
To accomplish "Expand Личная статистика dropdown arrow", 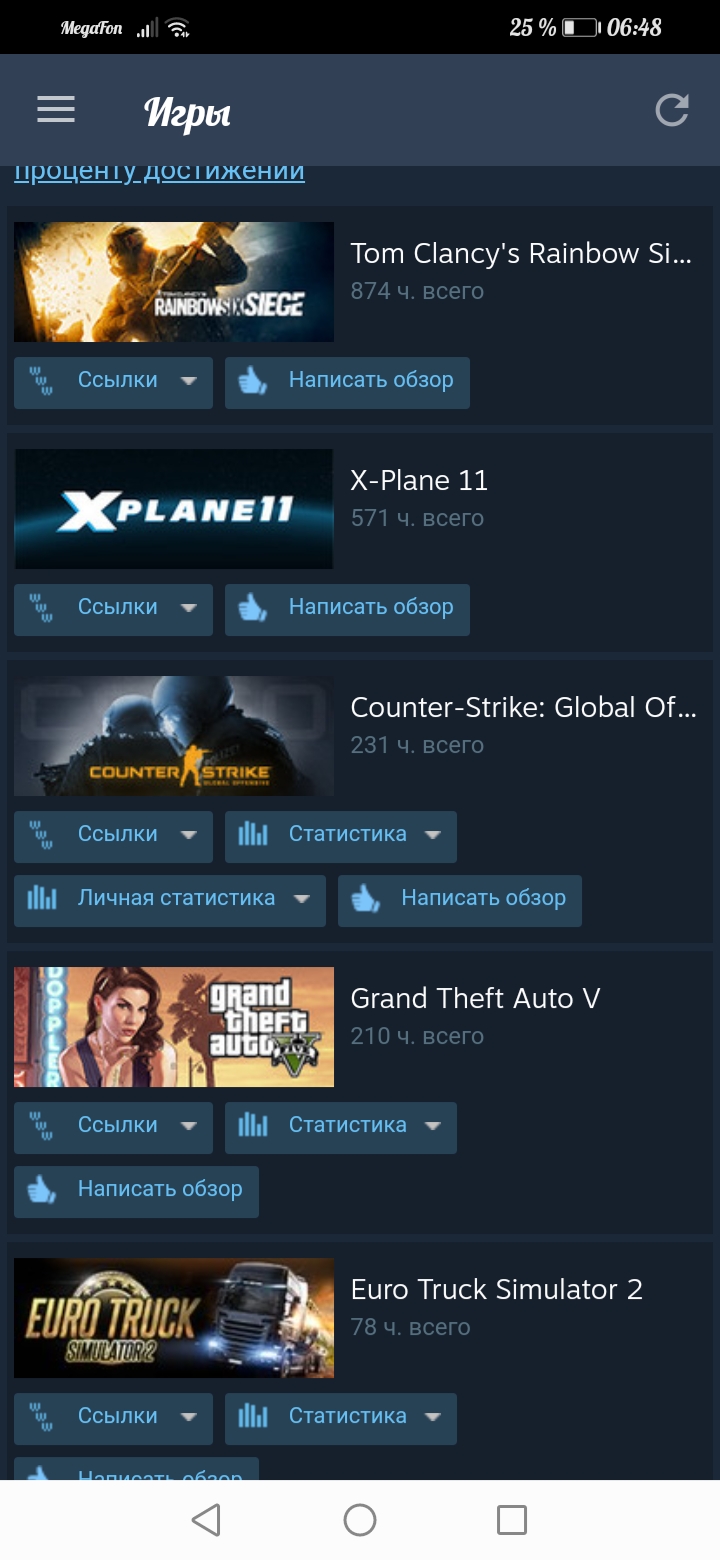I will coord(302,899).
